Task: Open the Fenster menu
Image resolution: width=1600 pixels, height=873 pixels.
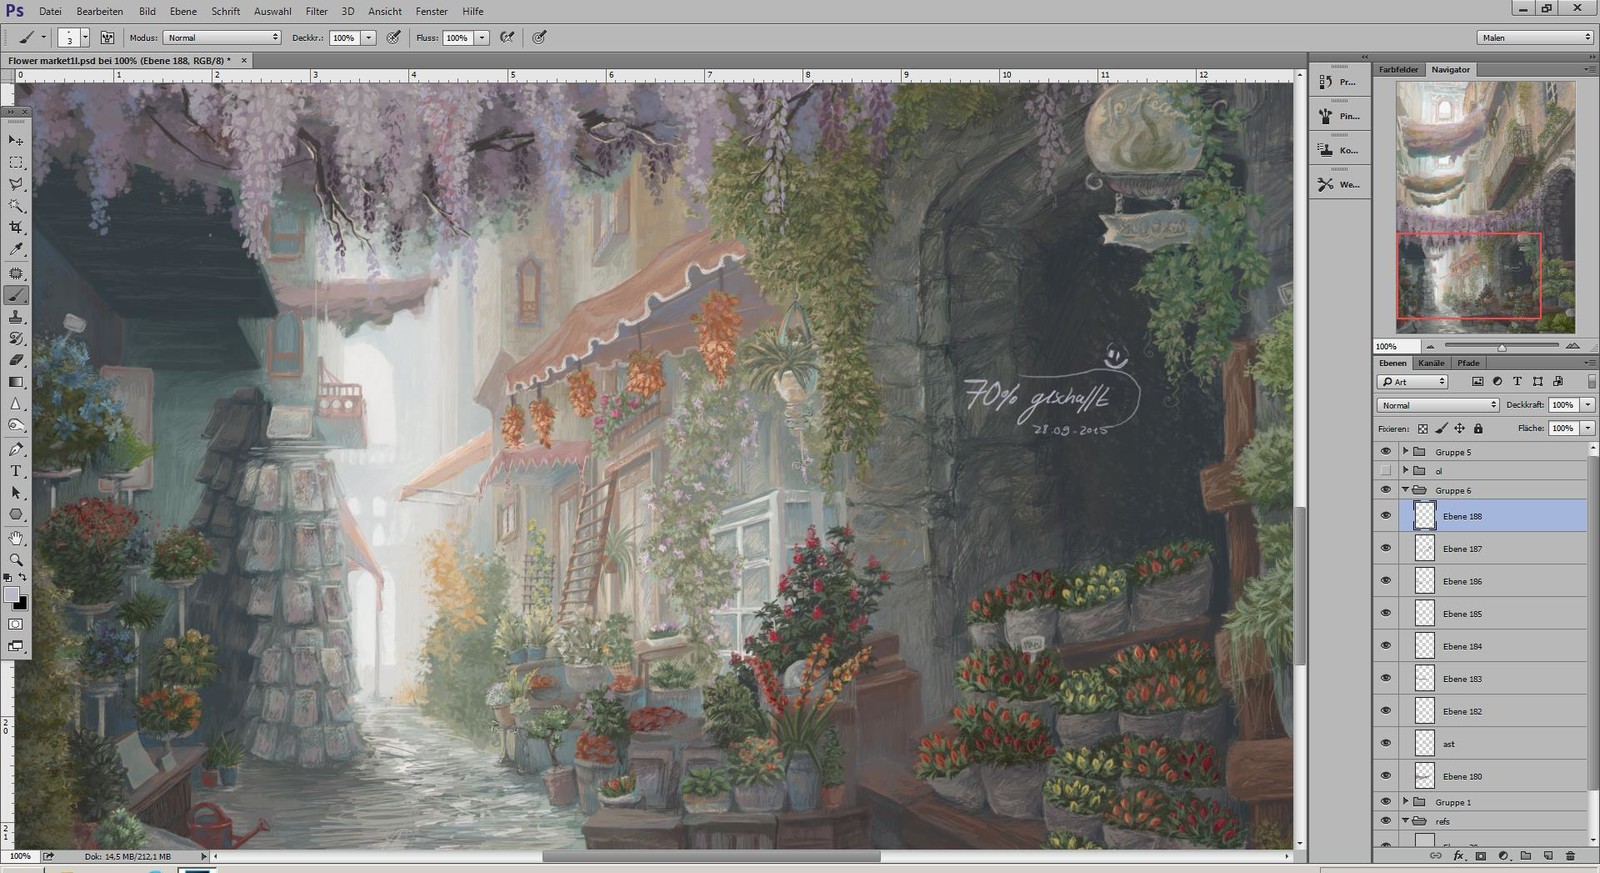Action: point(431,11)
